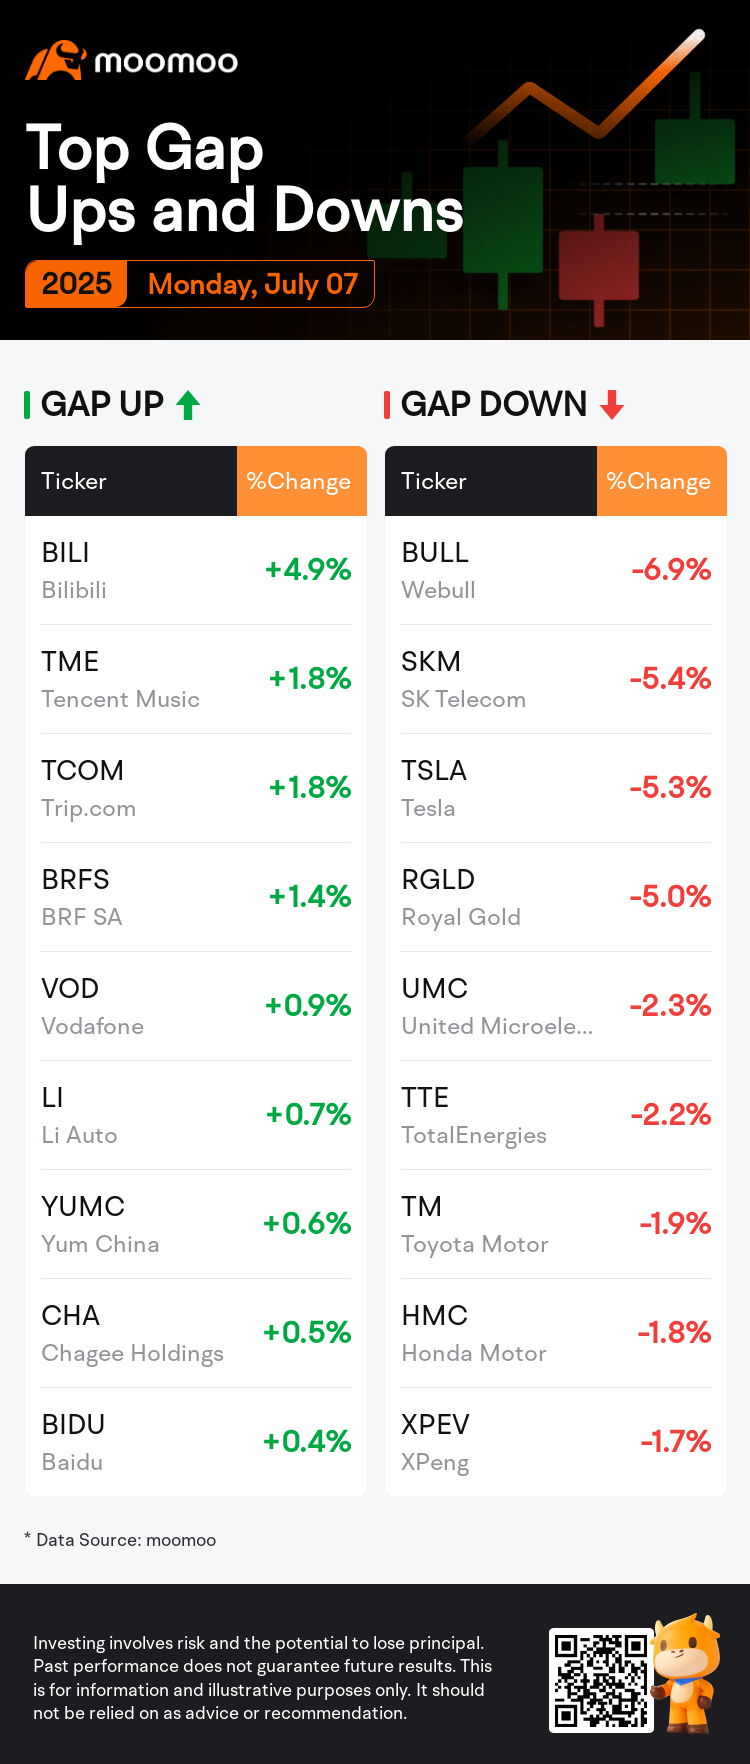750x1764 pixels.
Task: Click the moomoo bull logo icon
Action: point(55,60)
